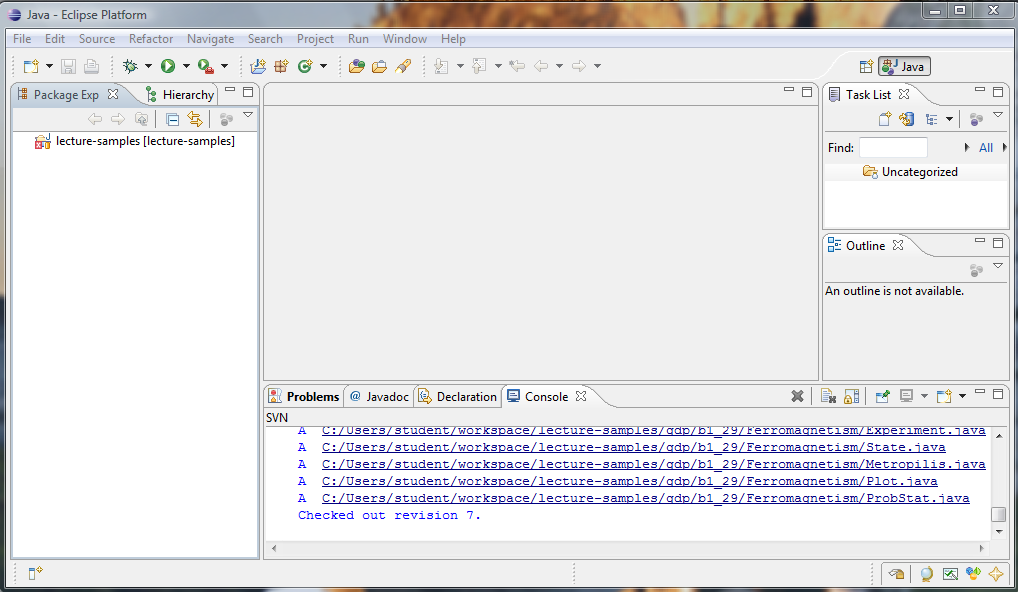Click the Last Edit Location icon
The height and width of the screenshot is (592, 1018).
click(x=517, y=66)
